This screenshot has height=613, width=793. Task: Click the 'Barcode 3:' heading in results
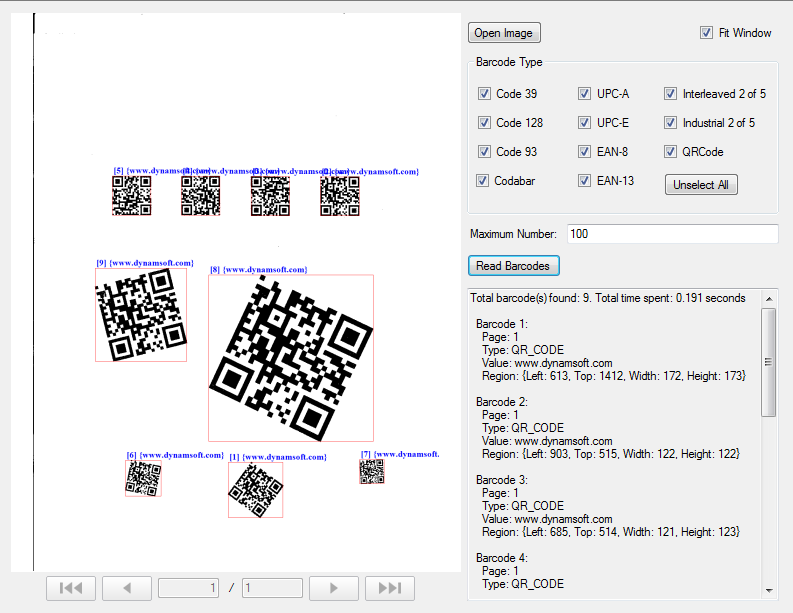click(x=502, y=479)
